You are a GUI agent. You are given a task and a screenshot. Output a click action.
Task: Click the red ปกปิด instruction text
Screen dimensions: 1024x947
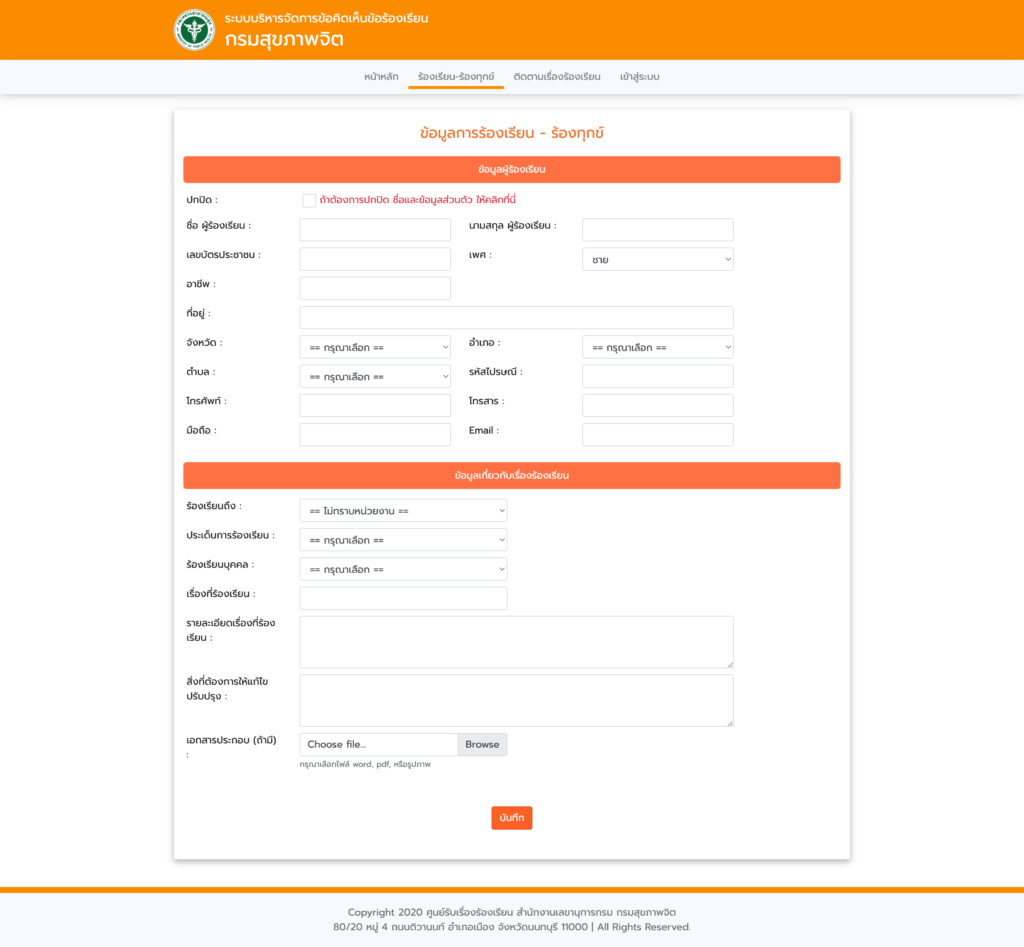click(x=418, y=200)
